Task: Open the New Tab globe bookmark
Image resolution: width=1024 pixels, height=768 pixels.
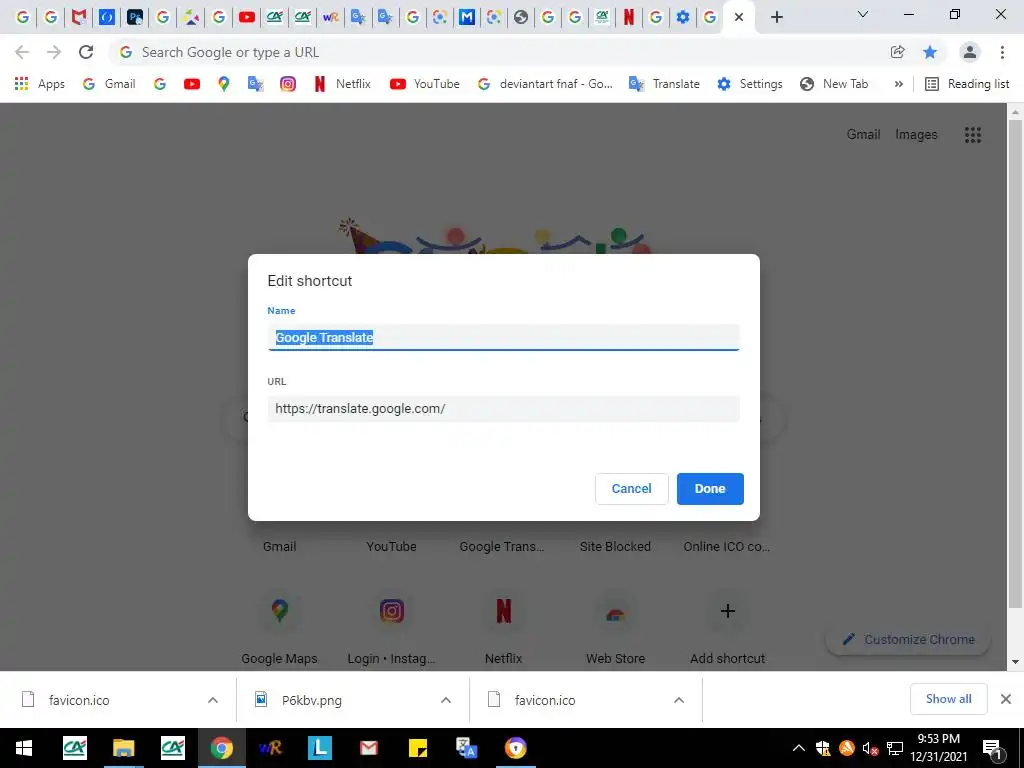Action: pos(834,84)
